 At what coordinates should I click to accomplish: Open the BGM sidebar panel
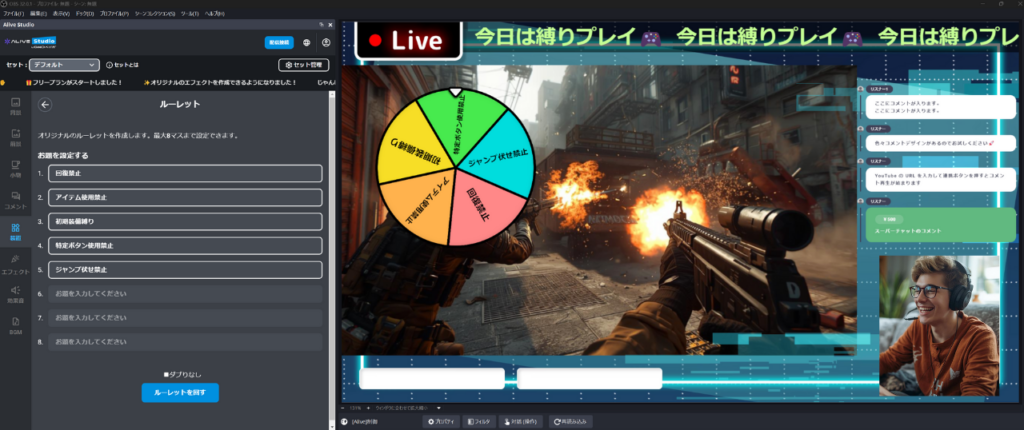(15, 325)
